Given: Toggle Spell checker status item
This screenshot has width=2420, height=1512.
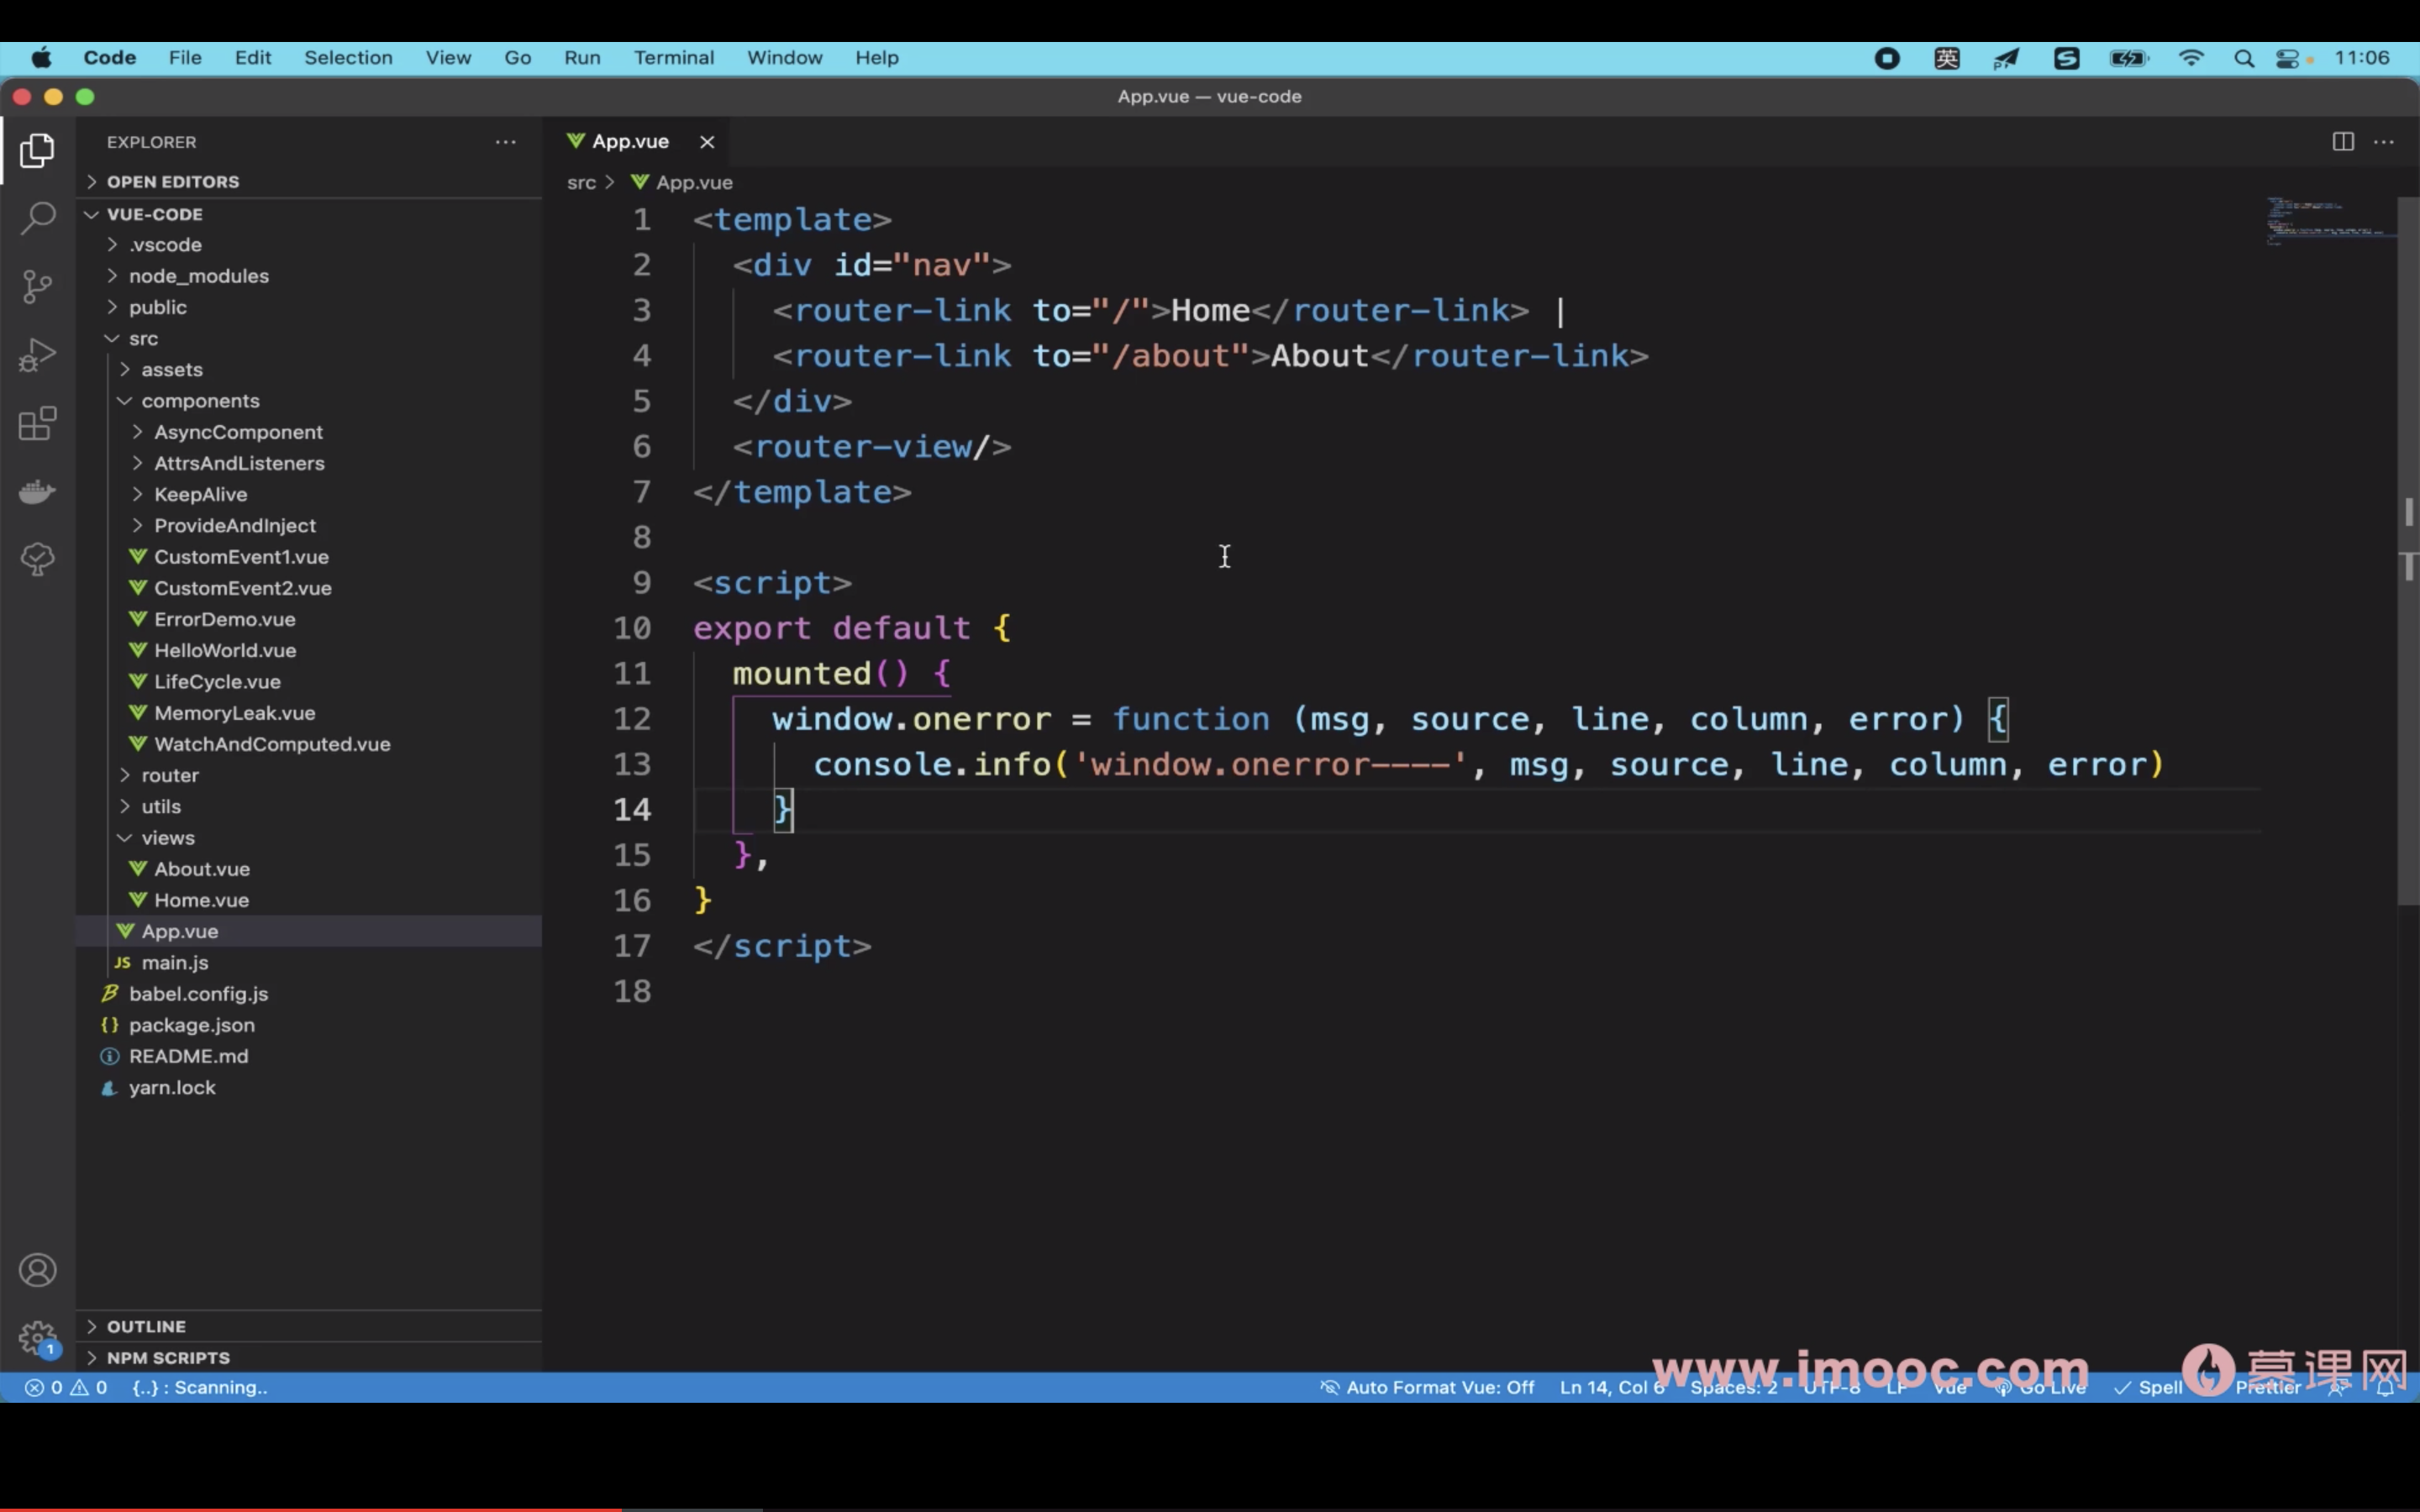Looking at the screenshot, I should coord(2148,1388).
